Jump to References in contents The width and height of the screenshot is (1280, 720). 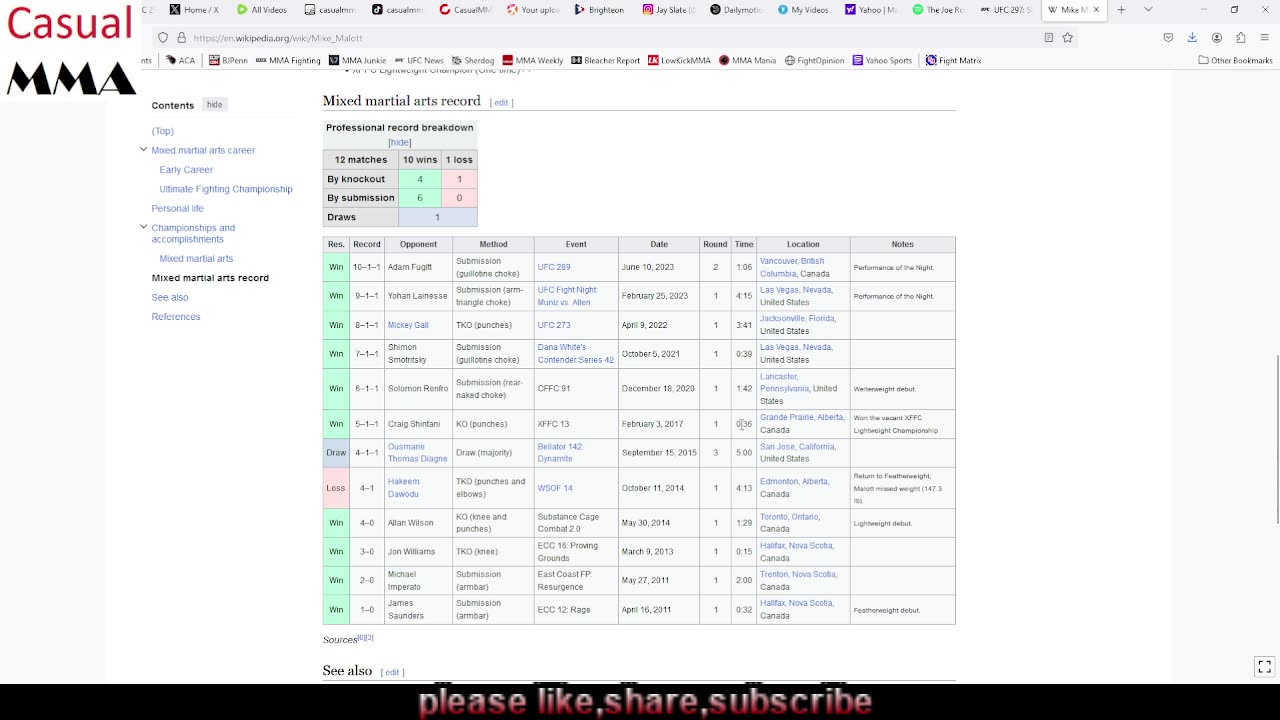point(176,317)
